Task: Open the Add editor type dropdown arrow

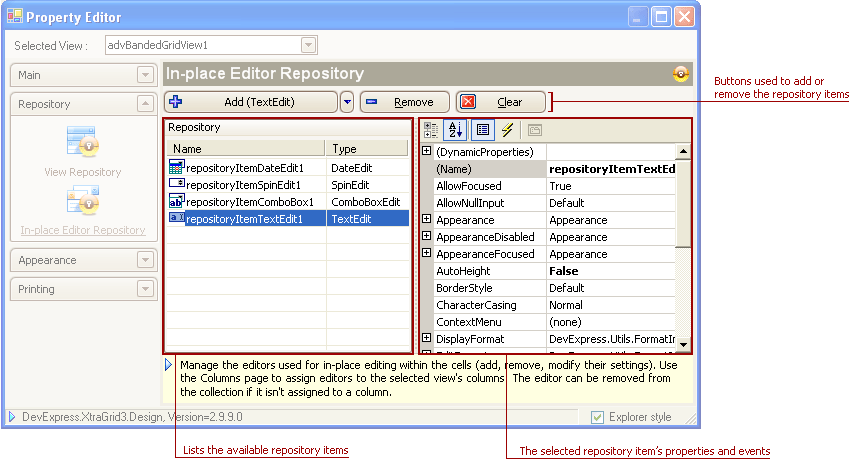Action: click(347, 102)
